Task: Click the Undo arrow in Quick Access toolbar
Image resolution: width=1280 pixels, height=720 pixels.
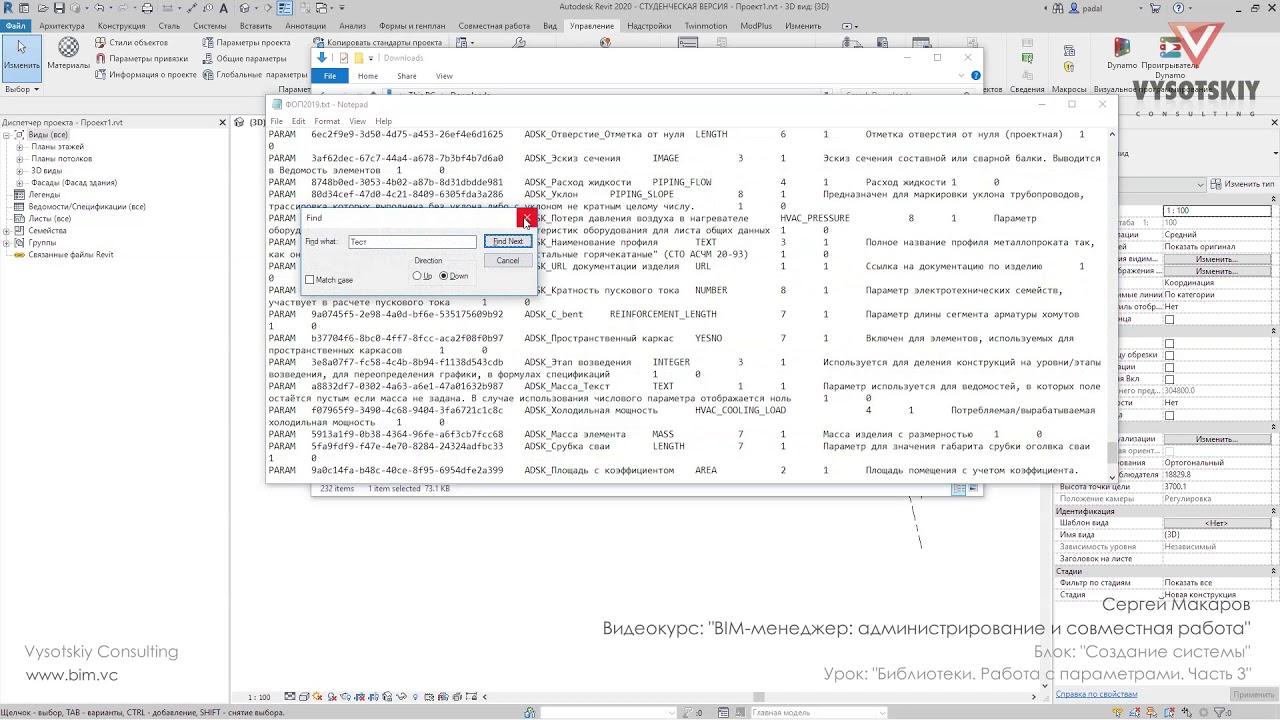Action: tap(99, 8)
